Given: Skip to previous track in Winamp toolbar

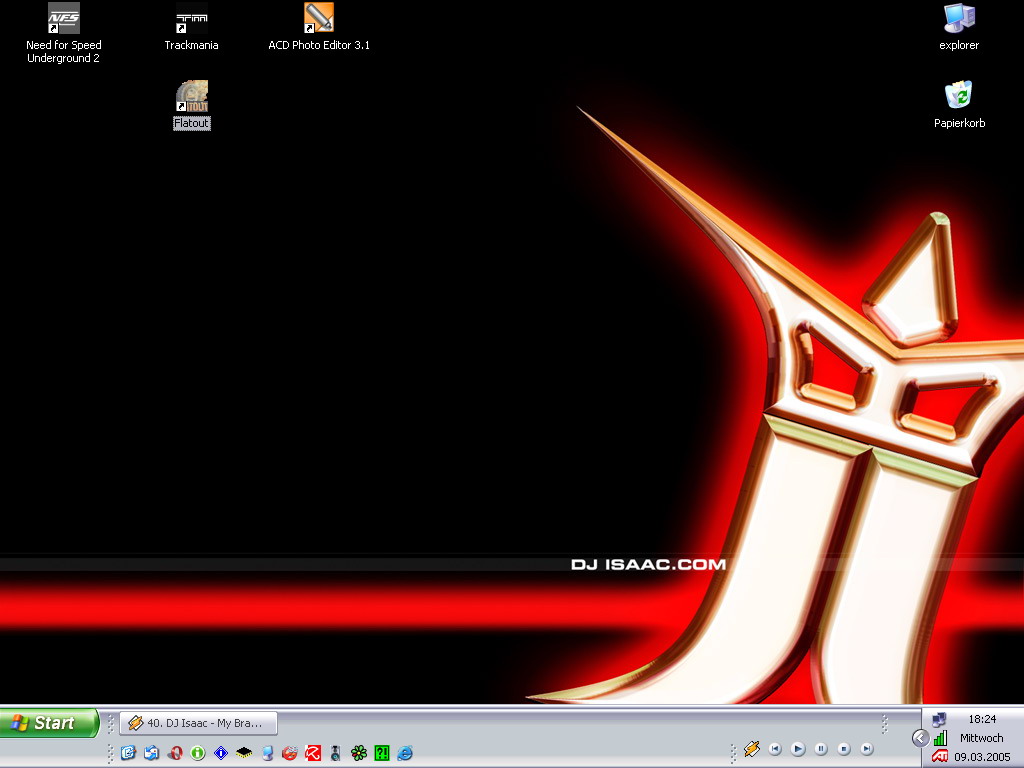Looking at the screenshot, I should (775, 749).
